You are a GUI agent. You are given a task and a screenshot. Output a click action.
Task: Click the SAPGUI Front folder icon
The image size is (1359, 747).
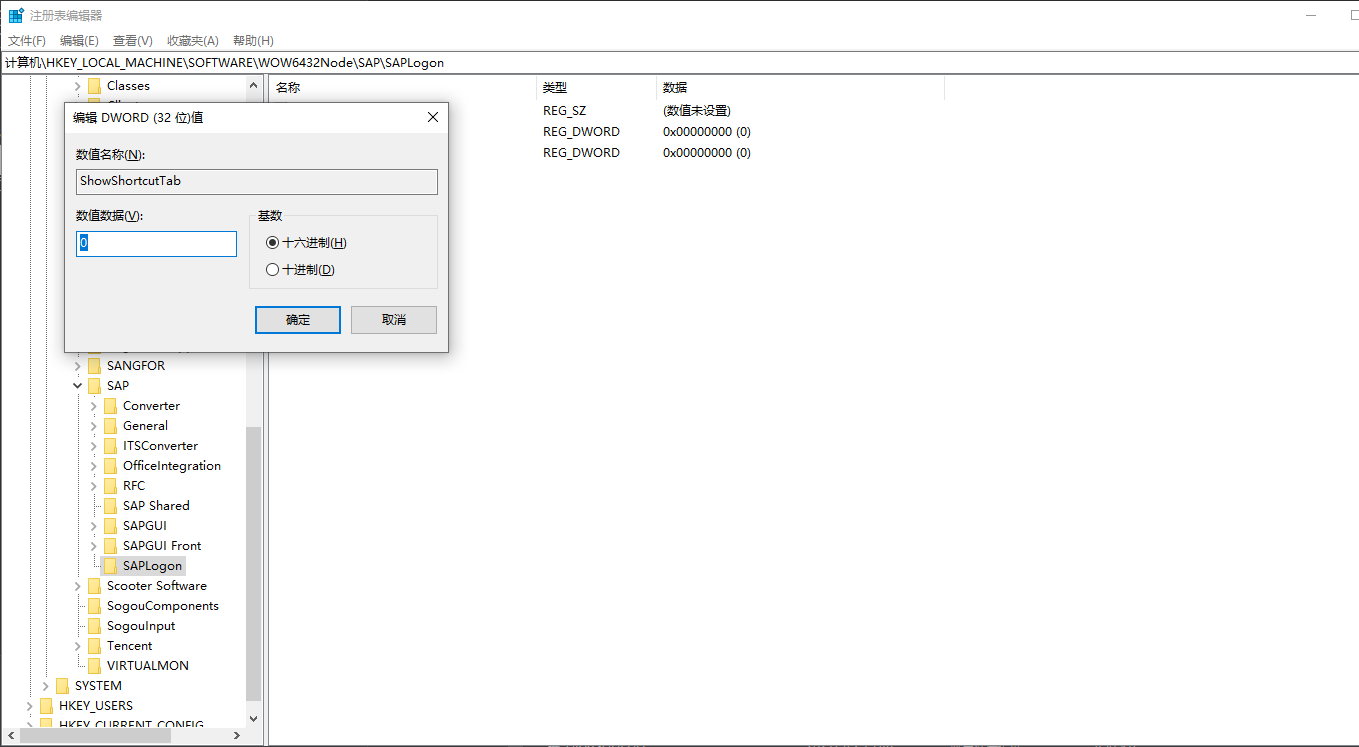pos(110,545)
